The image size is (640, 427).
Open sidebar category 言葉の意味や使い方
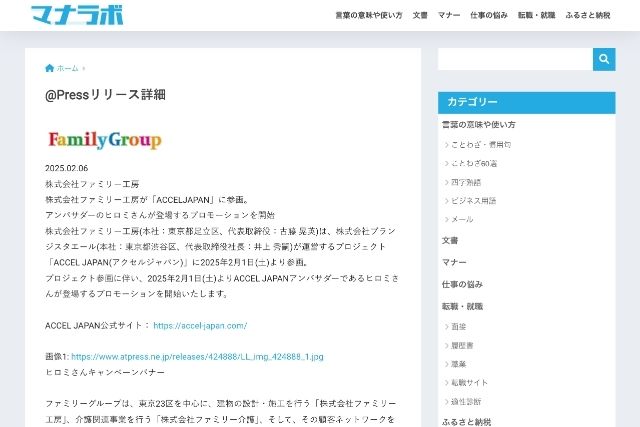[x=478, y=125]
